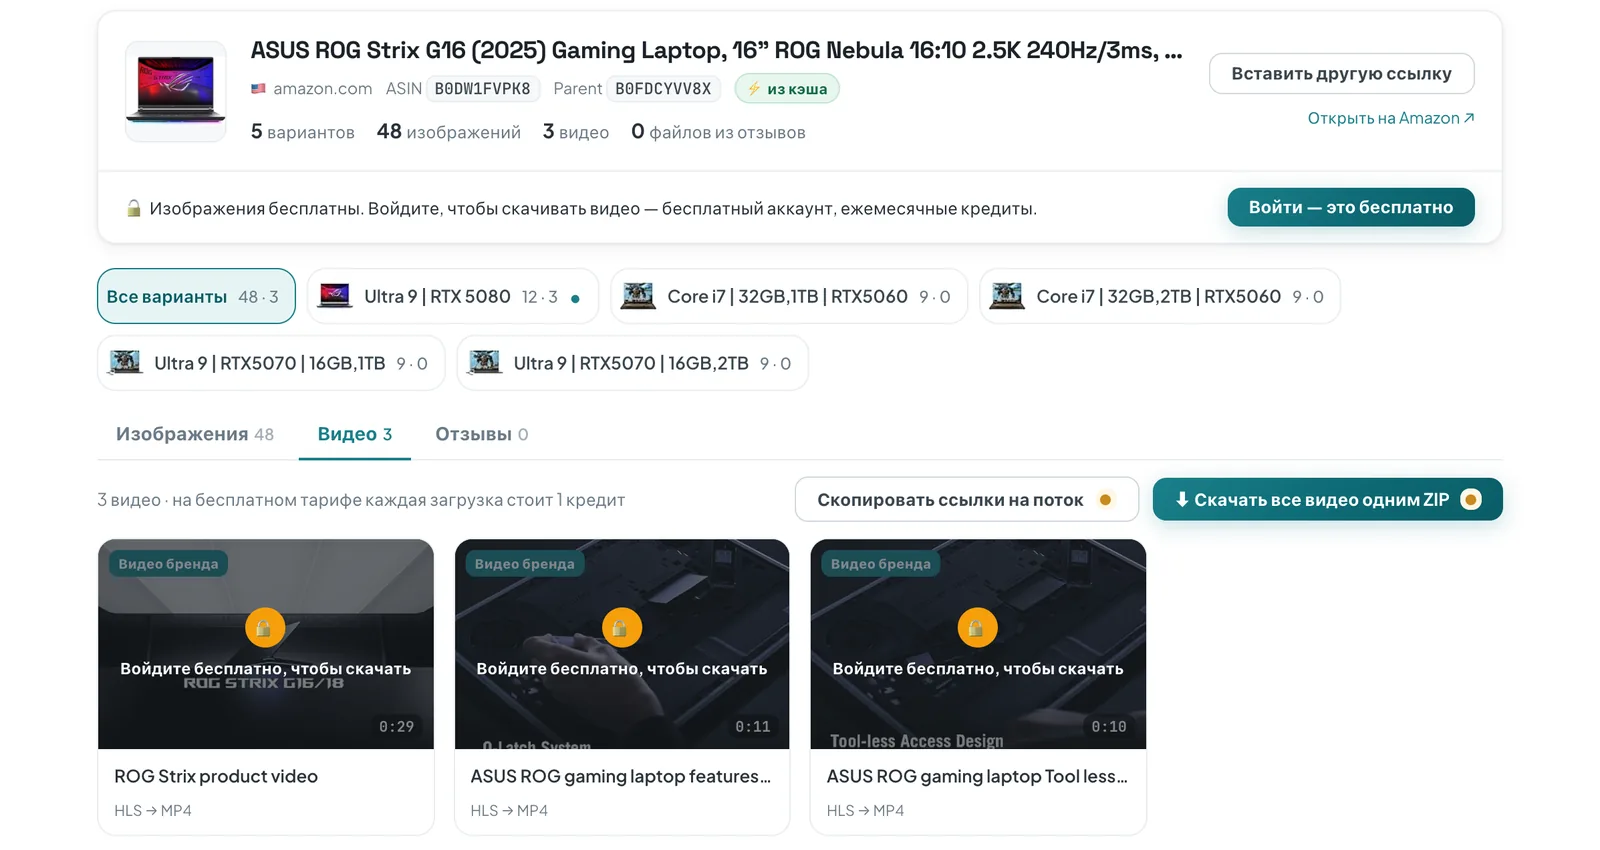This screenshot has width=1600, height=850.
Task: Click the amazon.com source label
Action: (x=323, y=89)
